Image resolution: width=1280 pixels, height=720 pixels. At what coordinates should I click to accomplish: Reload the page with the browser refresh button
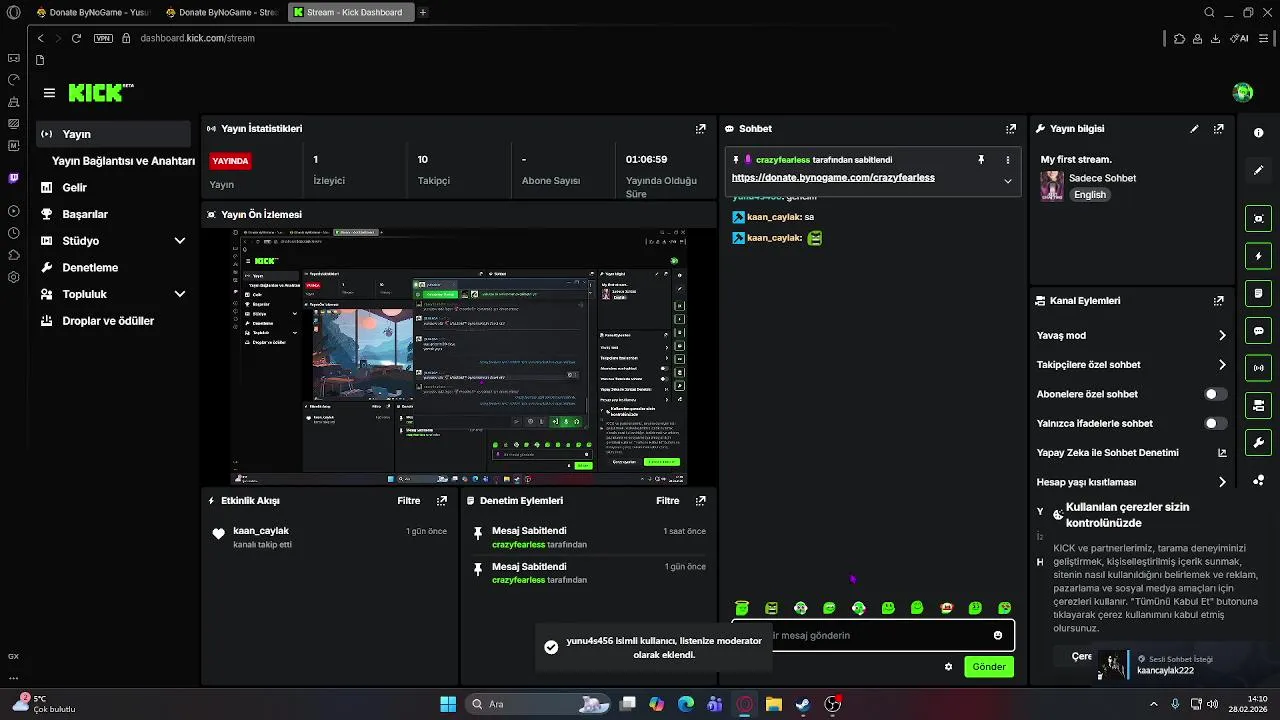pos(76,38)
